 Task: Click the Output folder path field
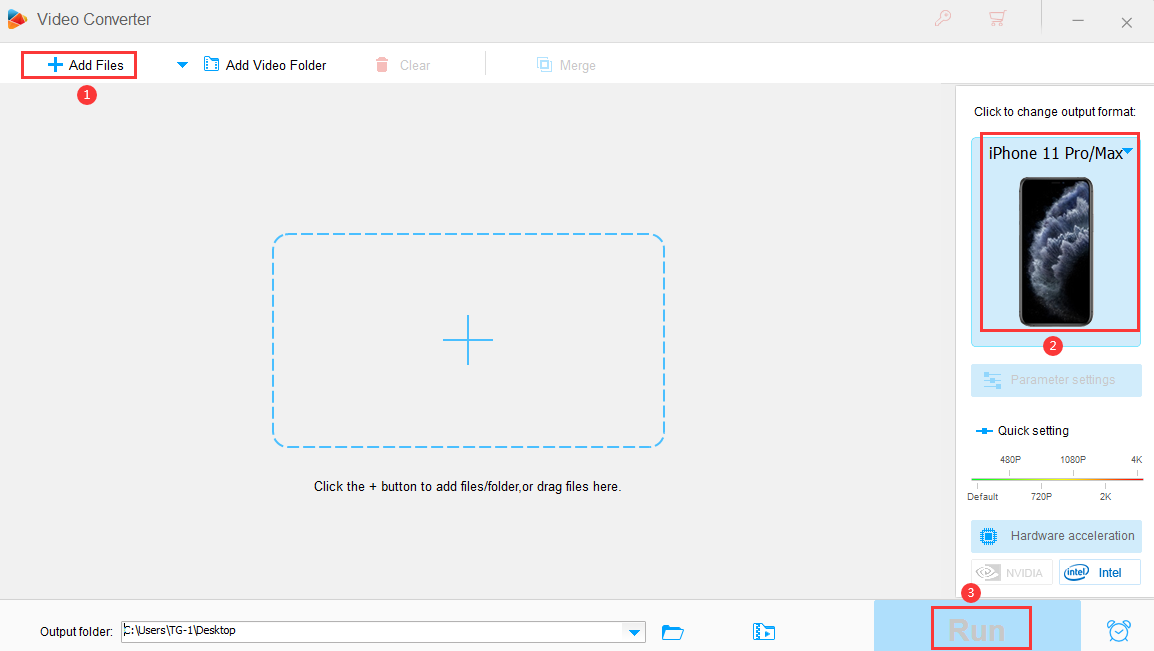coord(373,631)
